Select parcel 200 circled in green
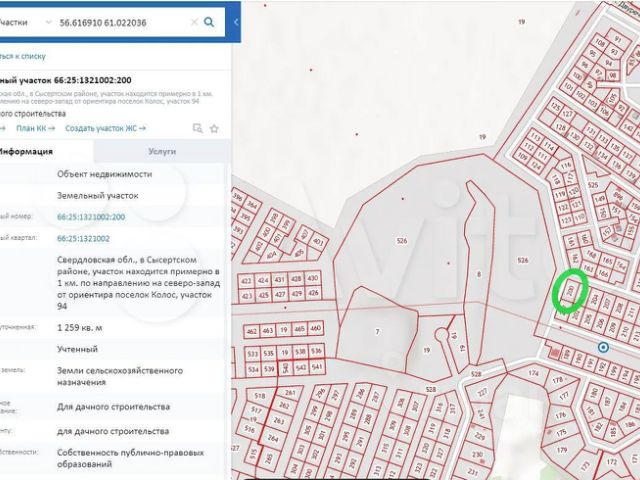Image resolution: width=640 pixels, height=480 pixels. (569, 291)
